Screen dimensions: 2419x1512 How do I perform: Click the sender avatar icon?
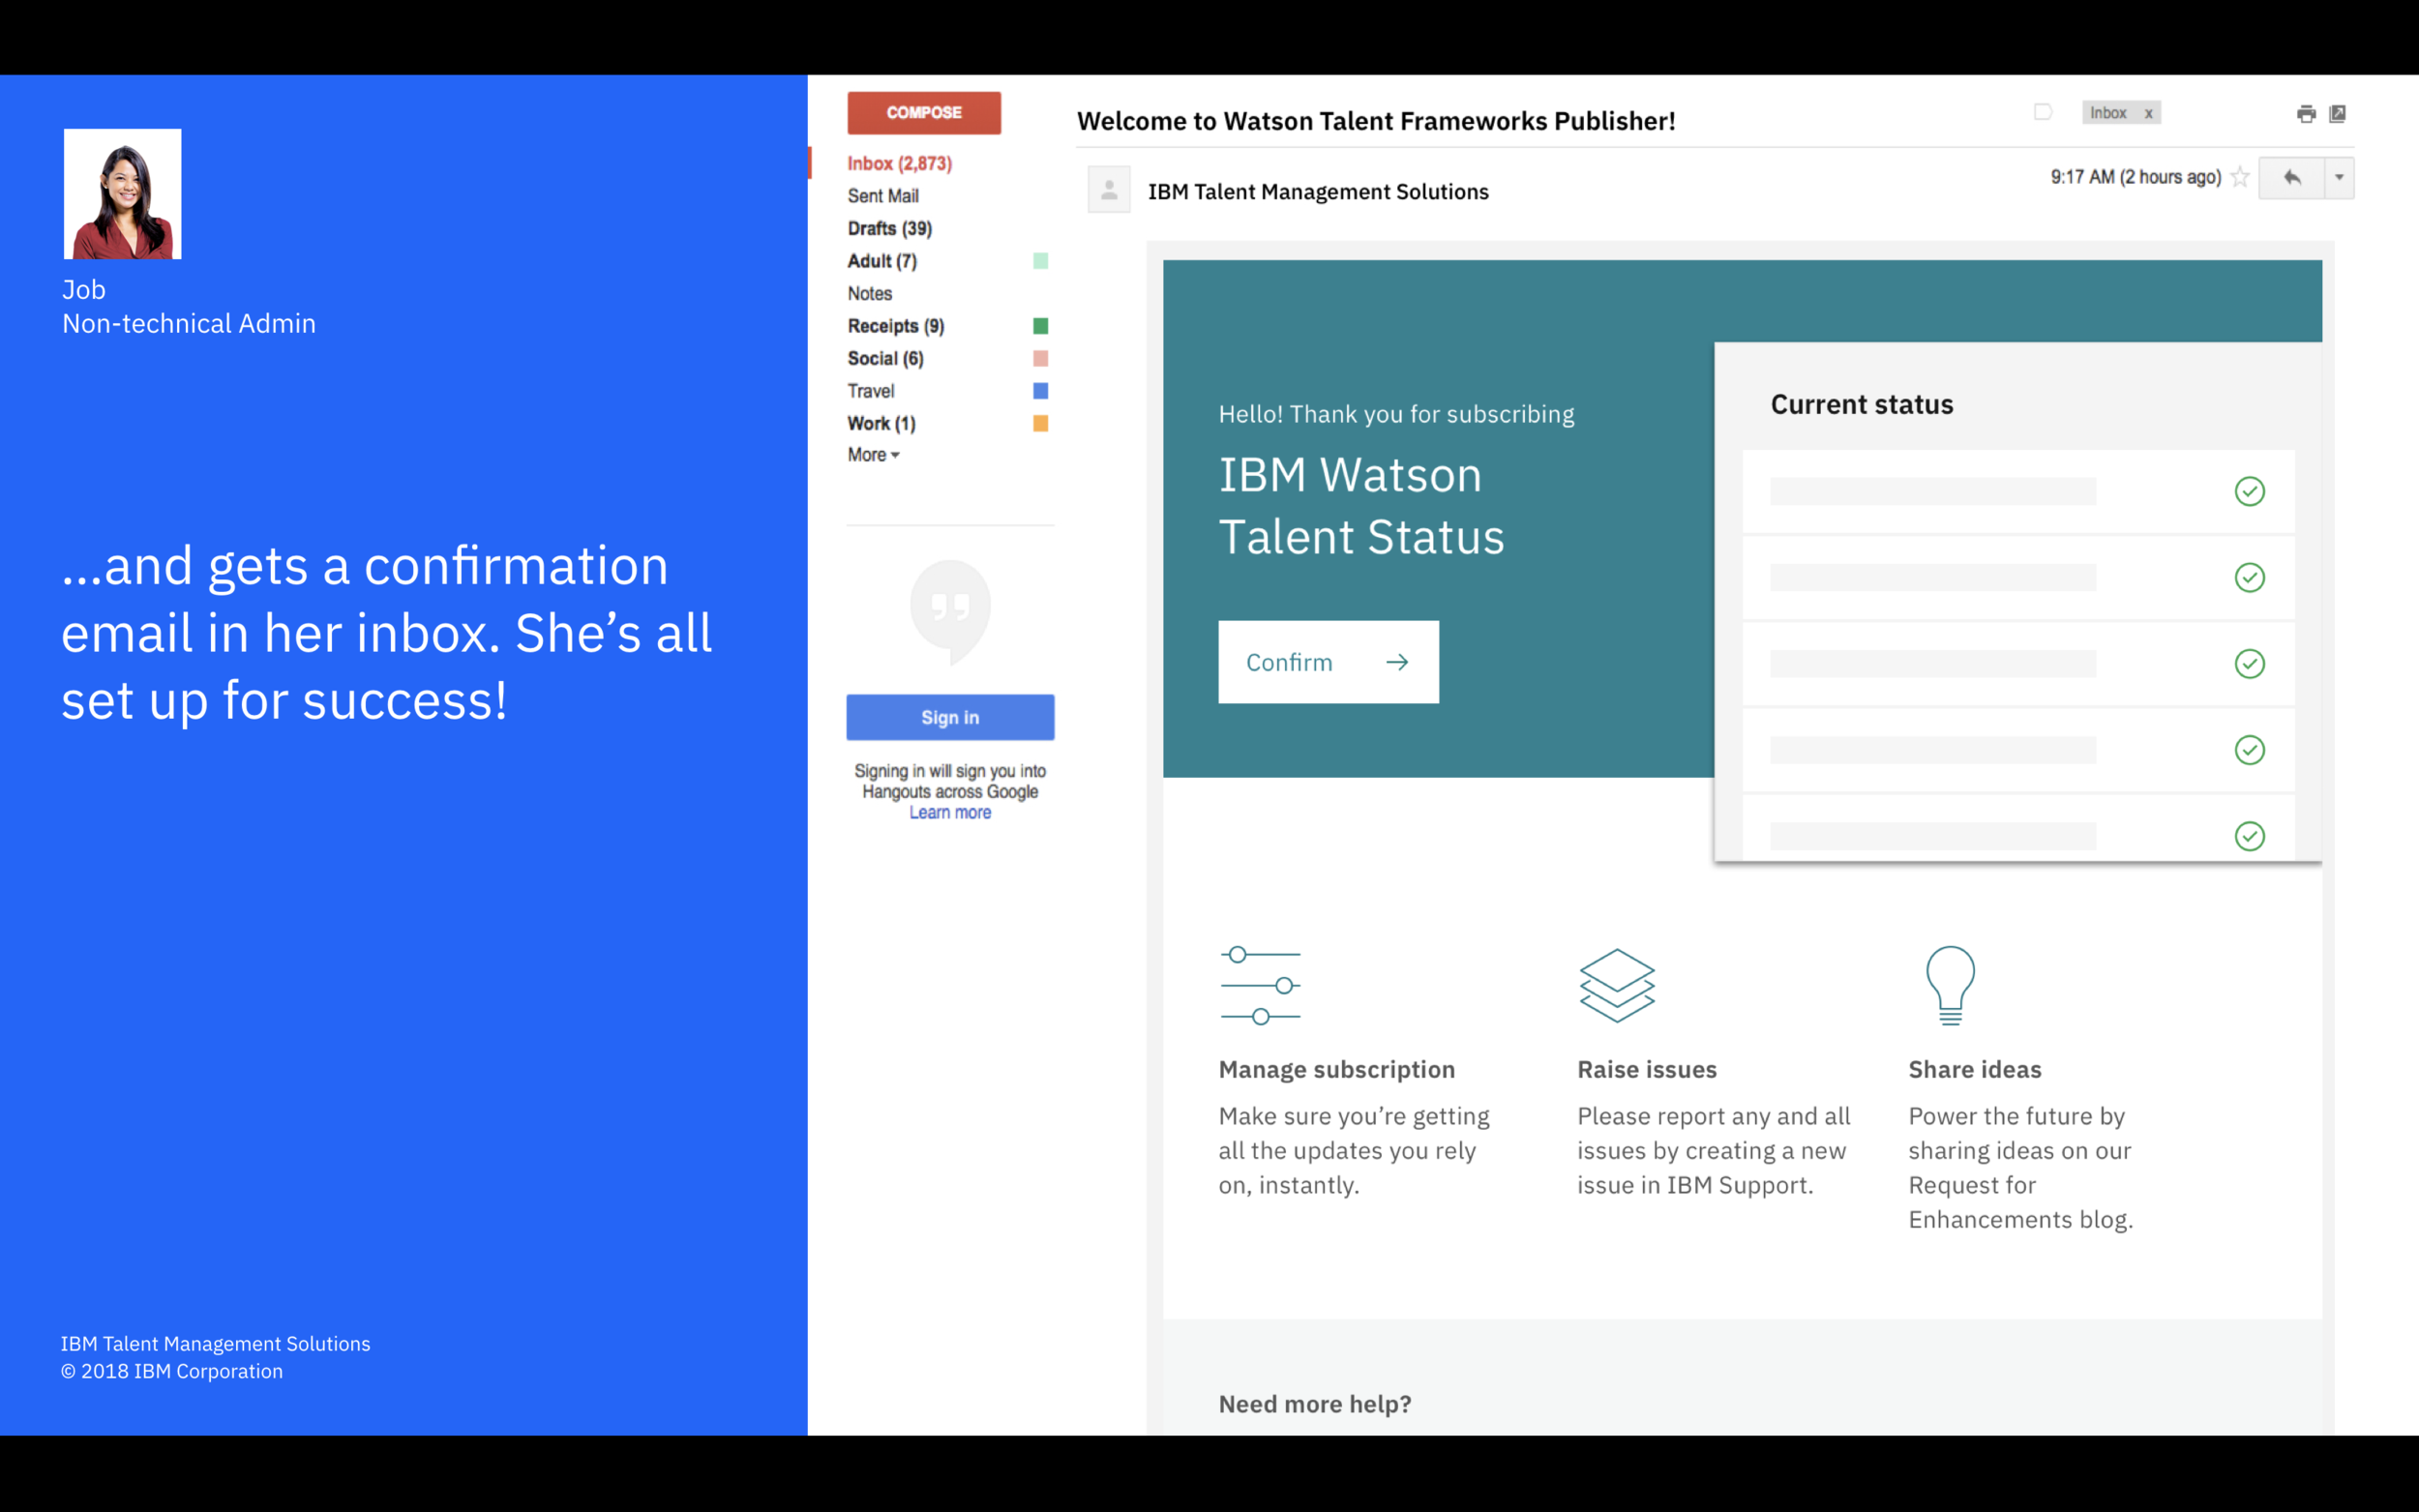(1109, 189)
